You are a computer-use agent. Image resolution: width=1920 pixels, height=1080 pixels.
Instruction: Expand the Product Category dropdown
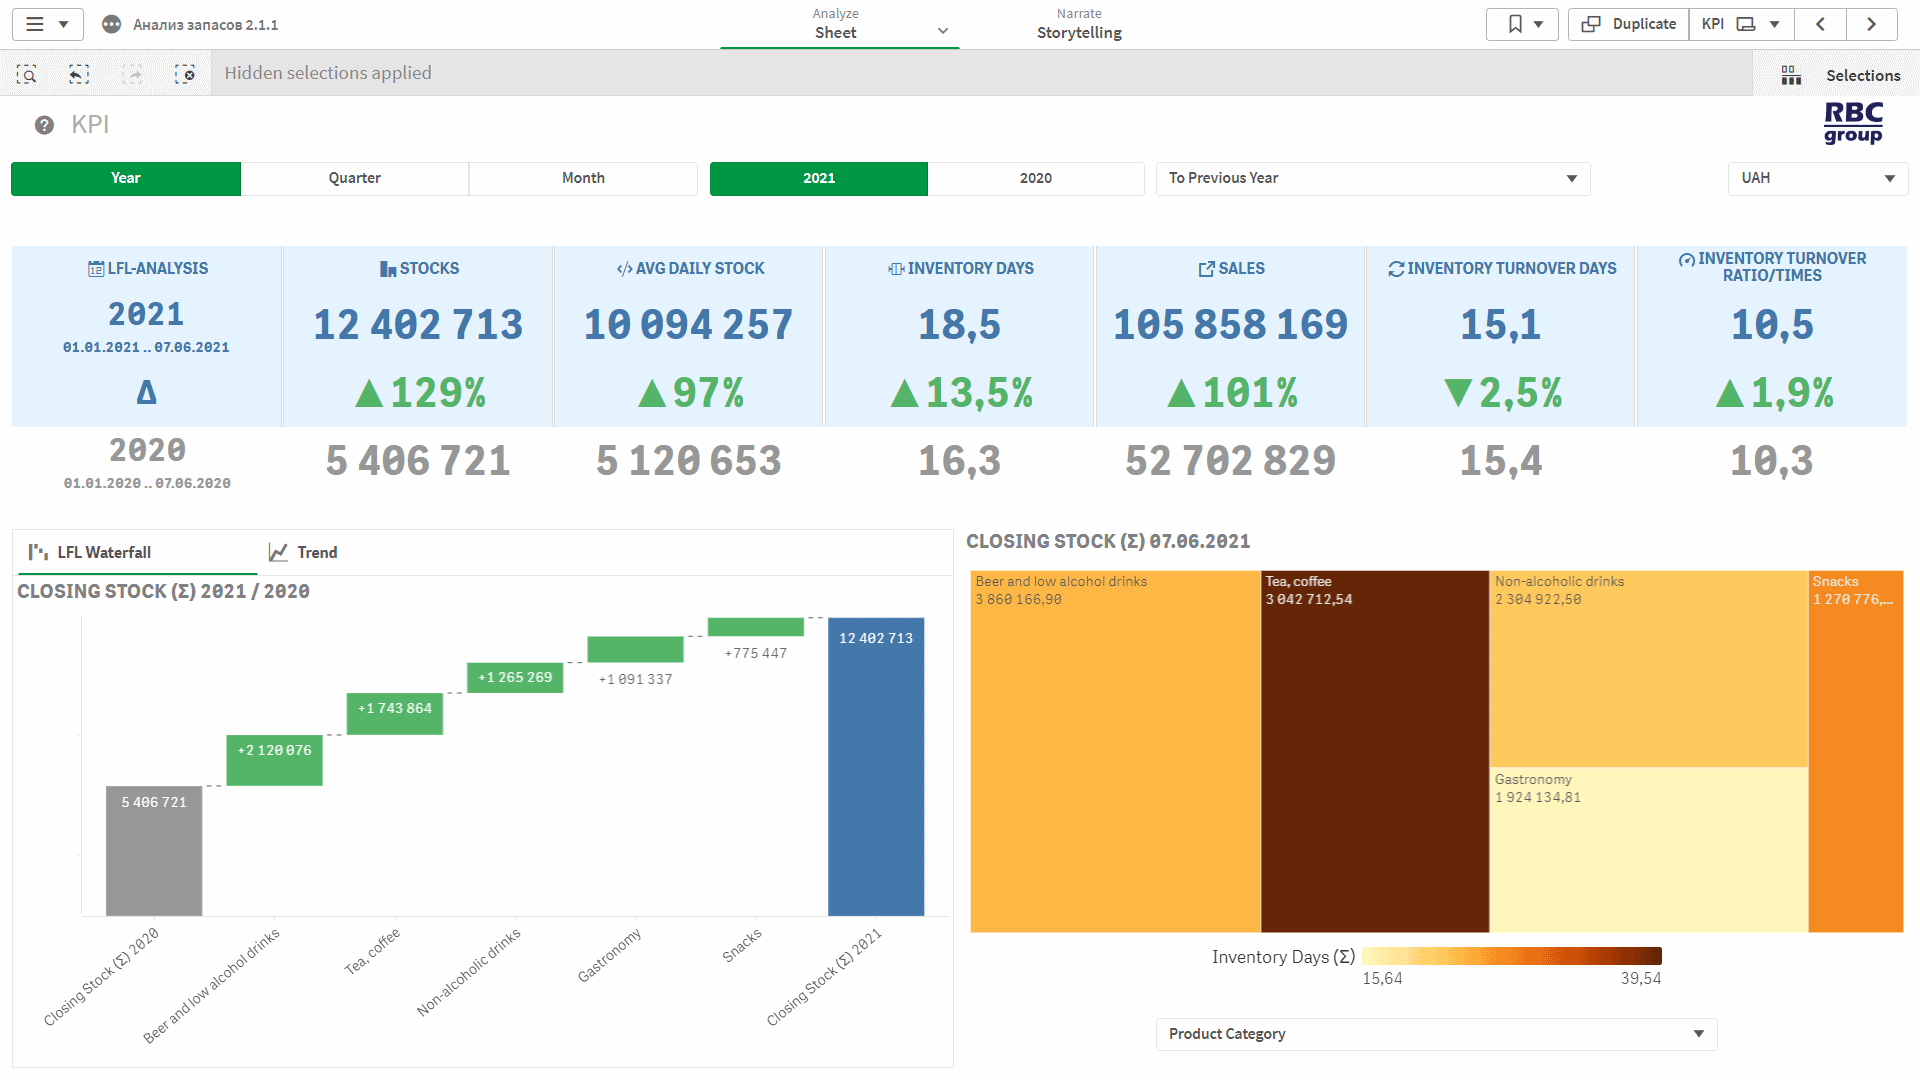click(1436, 1034)
